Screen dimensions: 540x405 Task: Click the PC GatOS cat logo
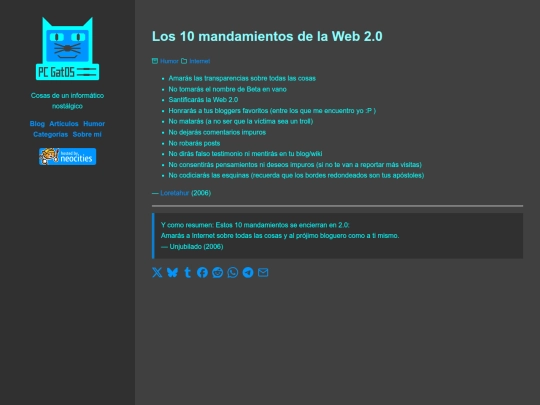68,49
